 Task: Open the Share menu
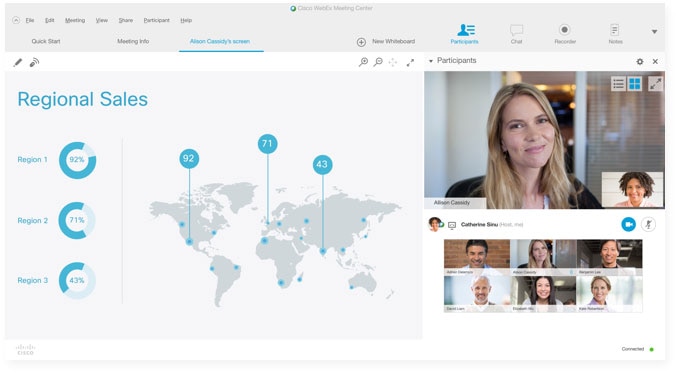pyautogui.click(x=126, y=20)
